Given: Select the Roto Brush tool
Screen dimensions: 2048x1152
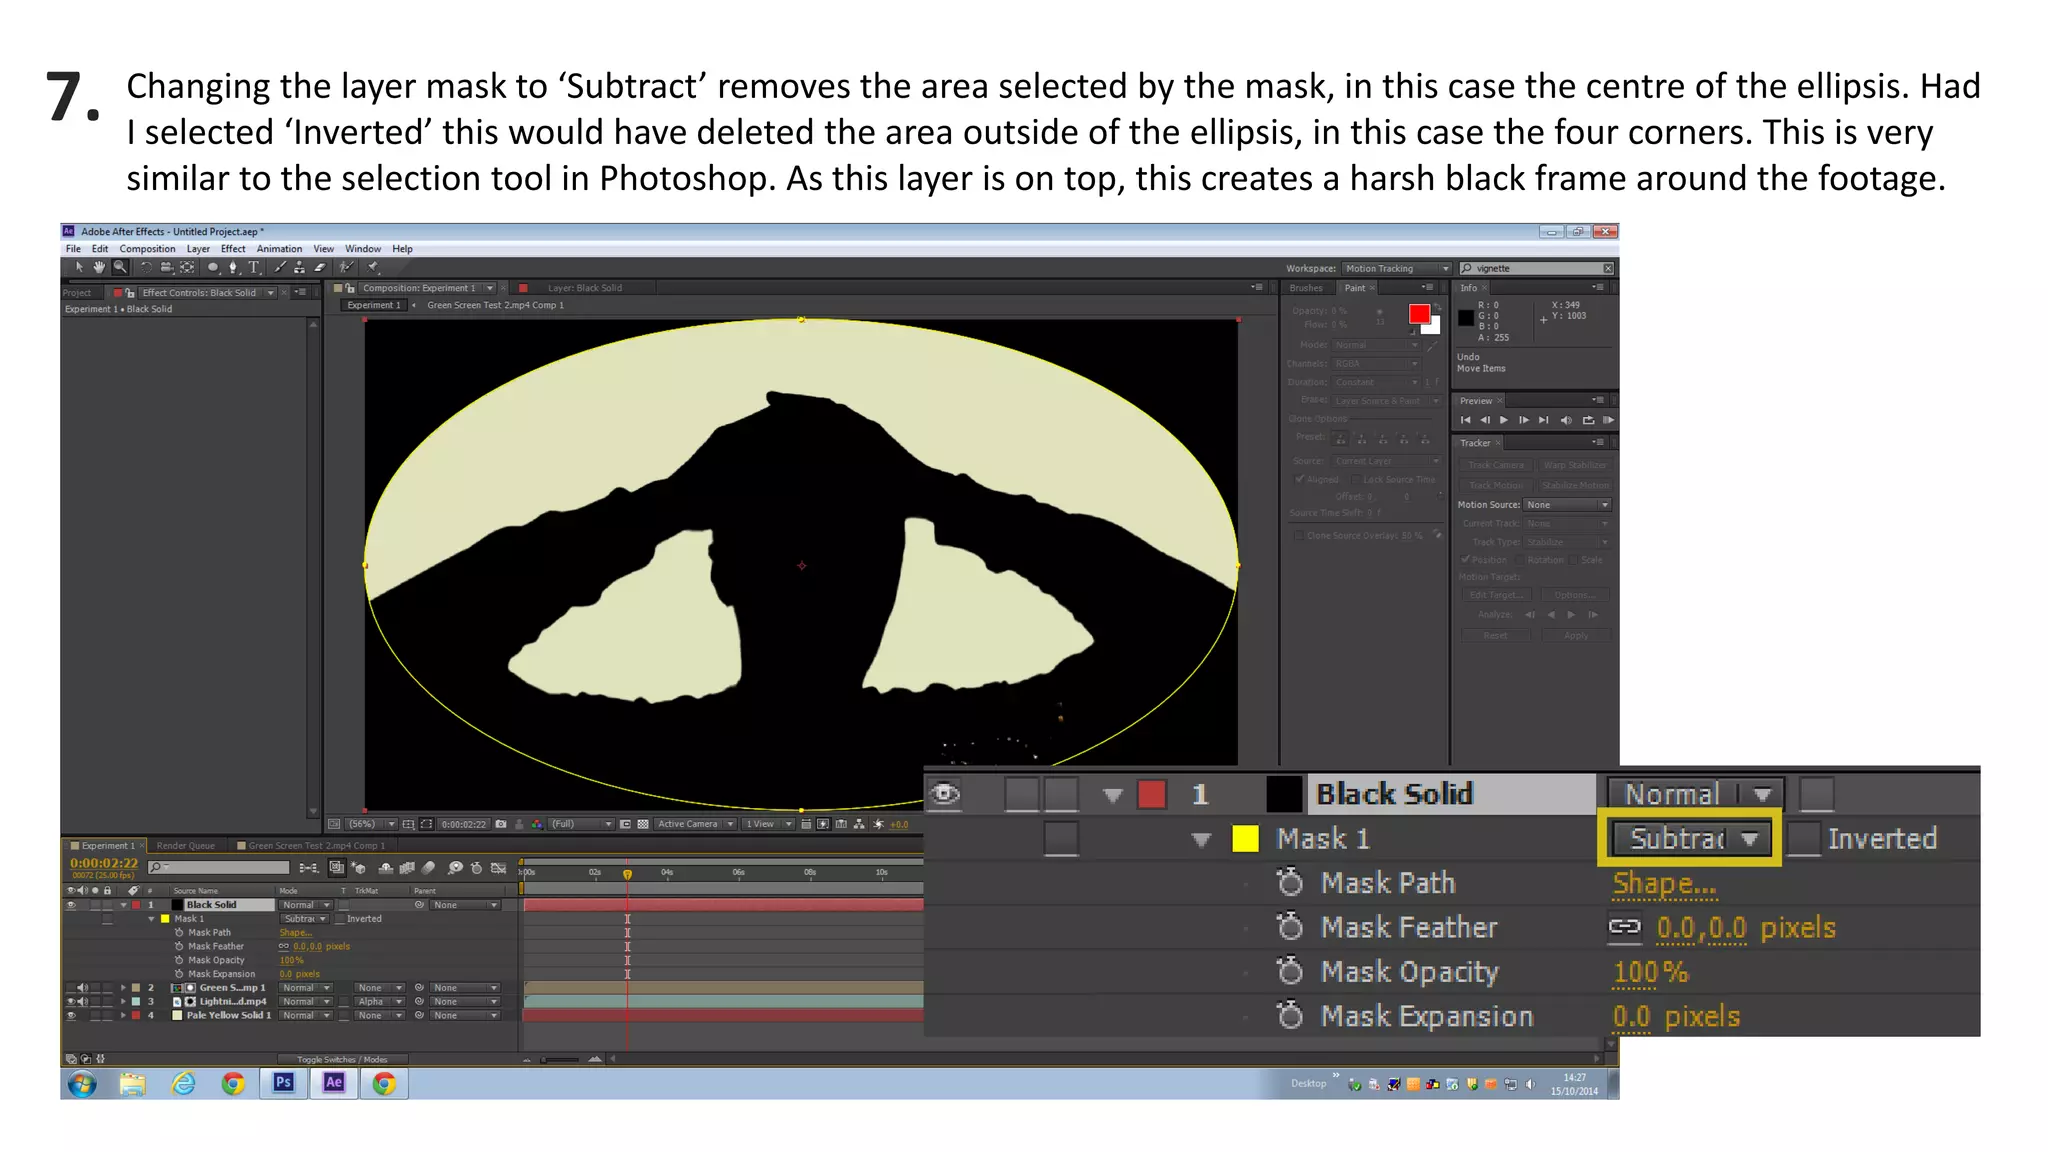Looking at the screenshot, I should [x=346, y=267].
